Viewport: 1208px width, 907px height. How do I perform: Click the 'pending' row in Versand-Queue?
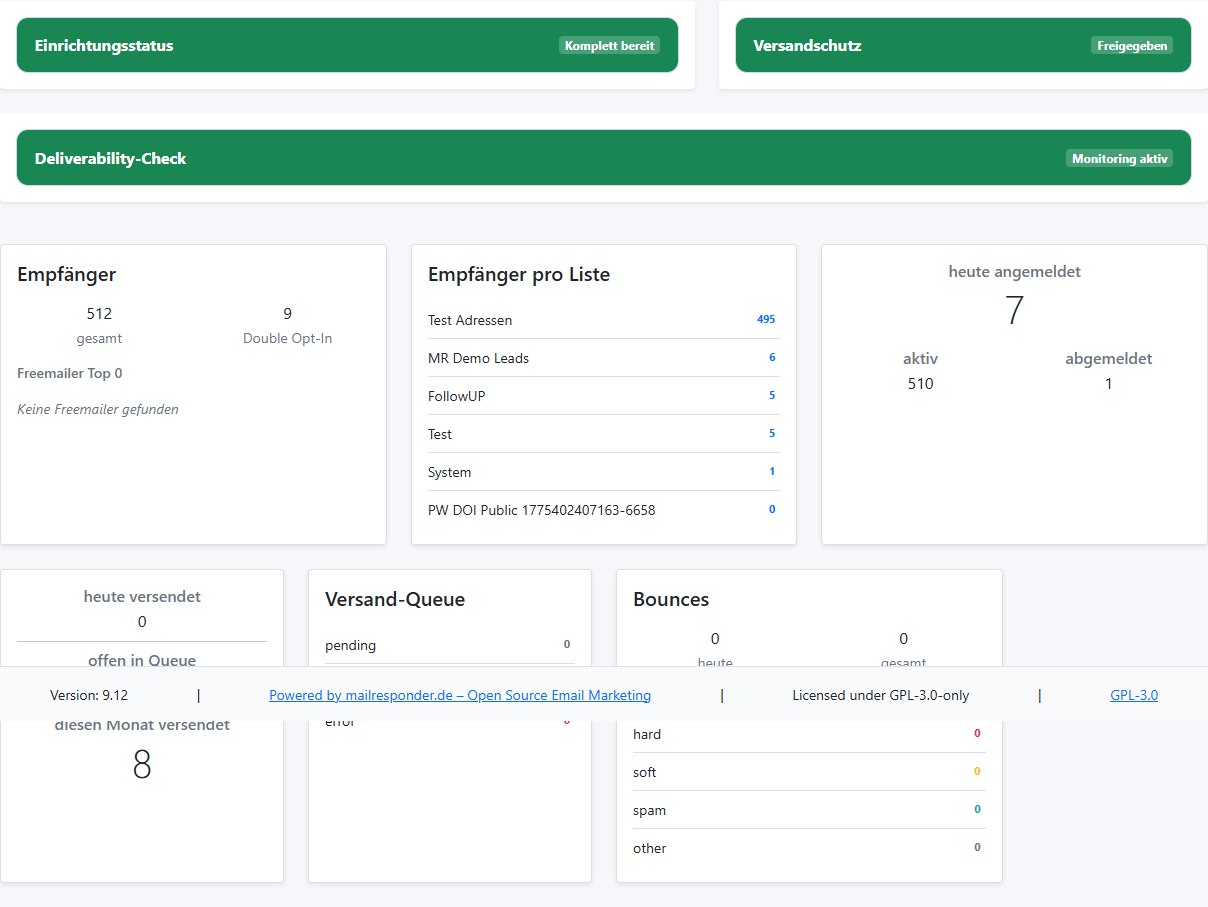[352, 645]
